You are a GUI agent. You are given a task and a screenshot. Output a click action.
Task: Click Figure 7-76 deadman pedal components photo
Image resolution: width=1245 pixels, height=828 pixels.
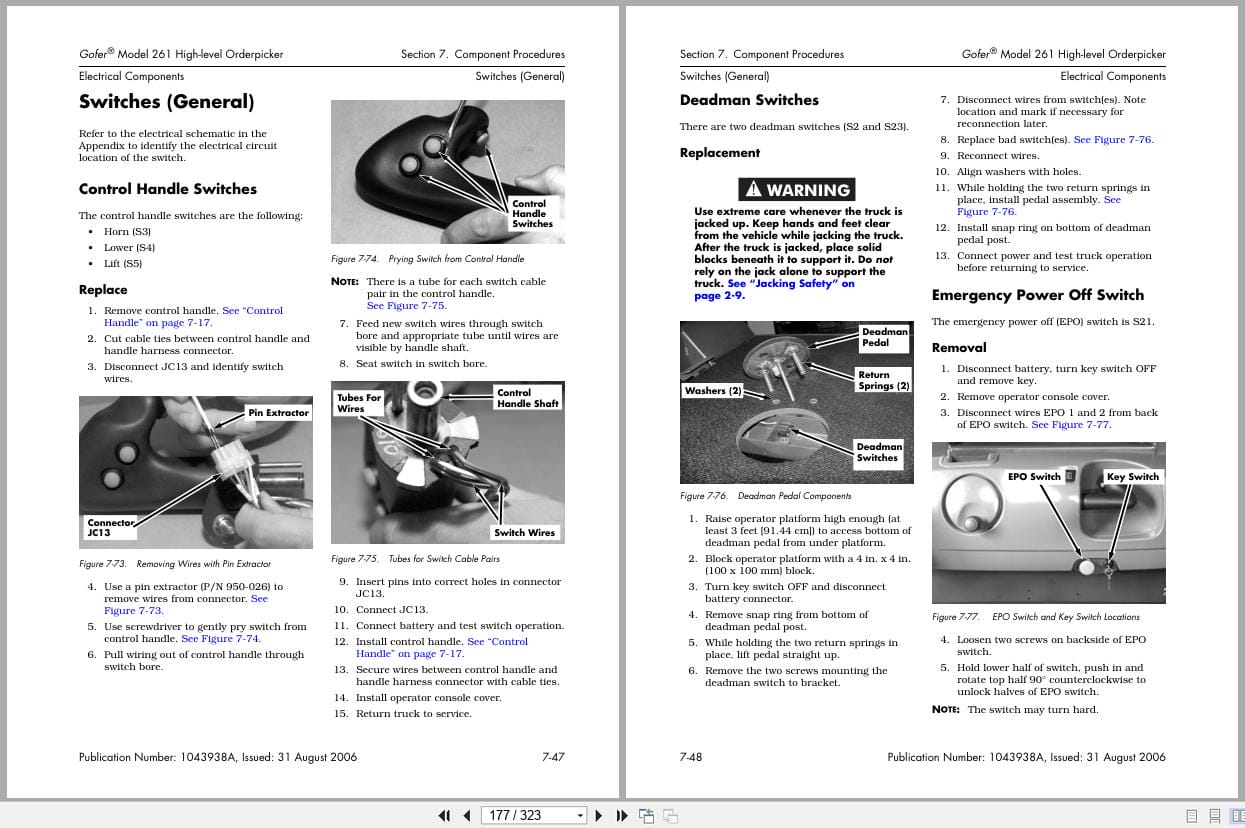click(797, 402)
